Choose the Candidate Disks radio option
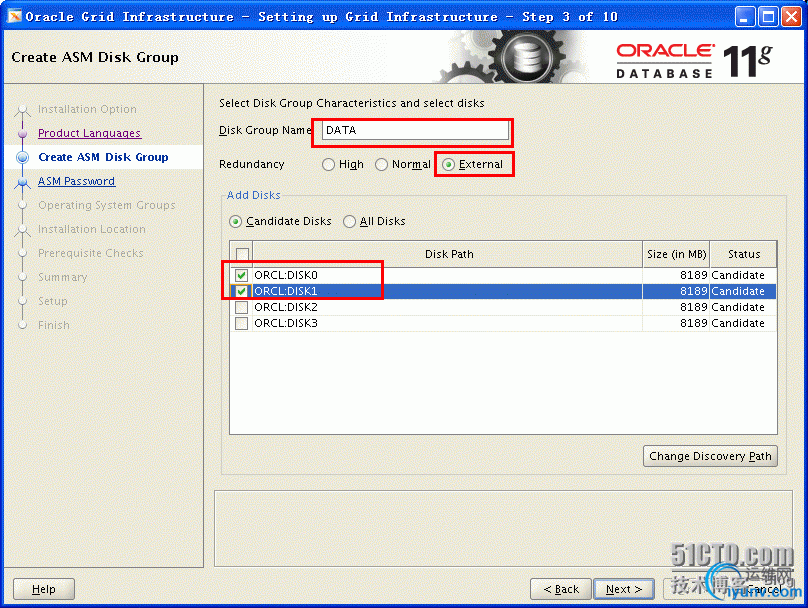The width and height of the screenshot is (808, 608). [235, 222]
